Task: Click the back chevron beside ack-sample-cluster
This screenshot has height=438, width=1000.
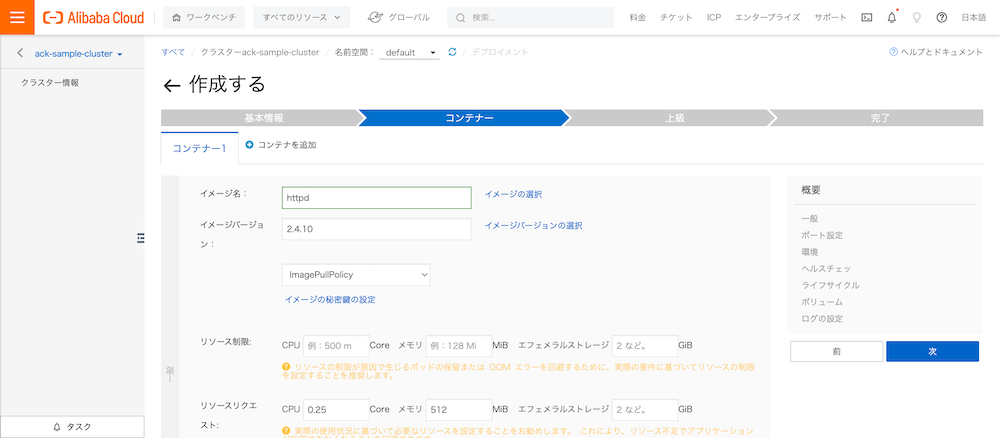Action: 20,53
